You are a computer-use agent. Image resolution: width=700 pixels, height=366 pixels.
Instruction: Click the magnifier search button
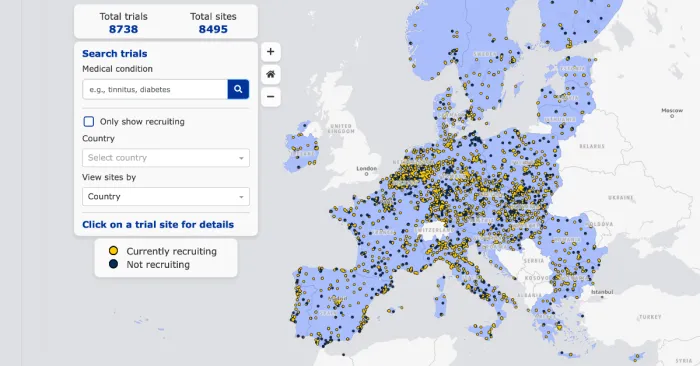coord(238,89)
